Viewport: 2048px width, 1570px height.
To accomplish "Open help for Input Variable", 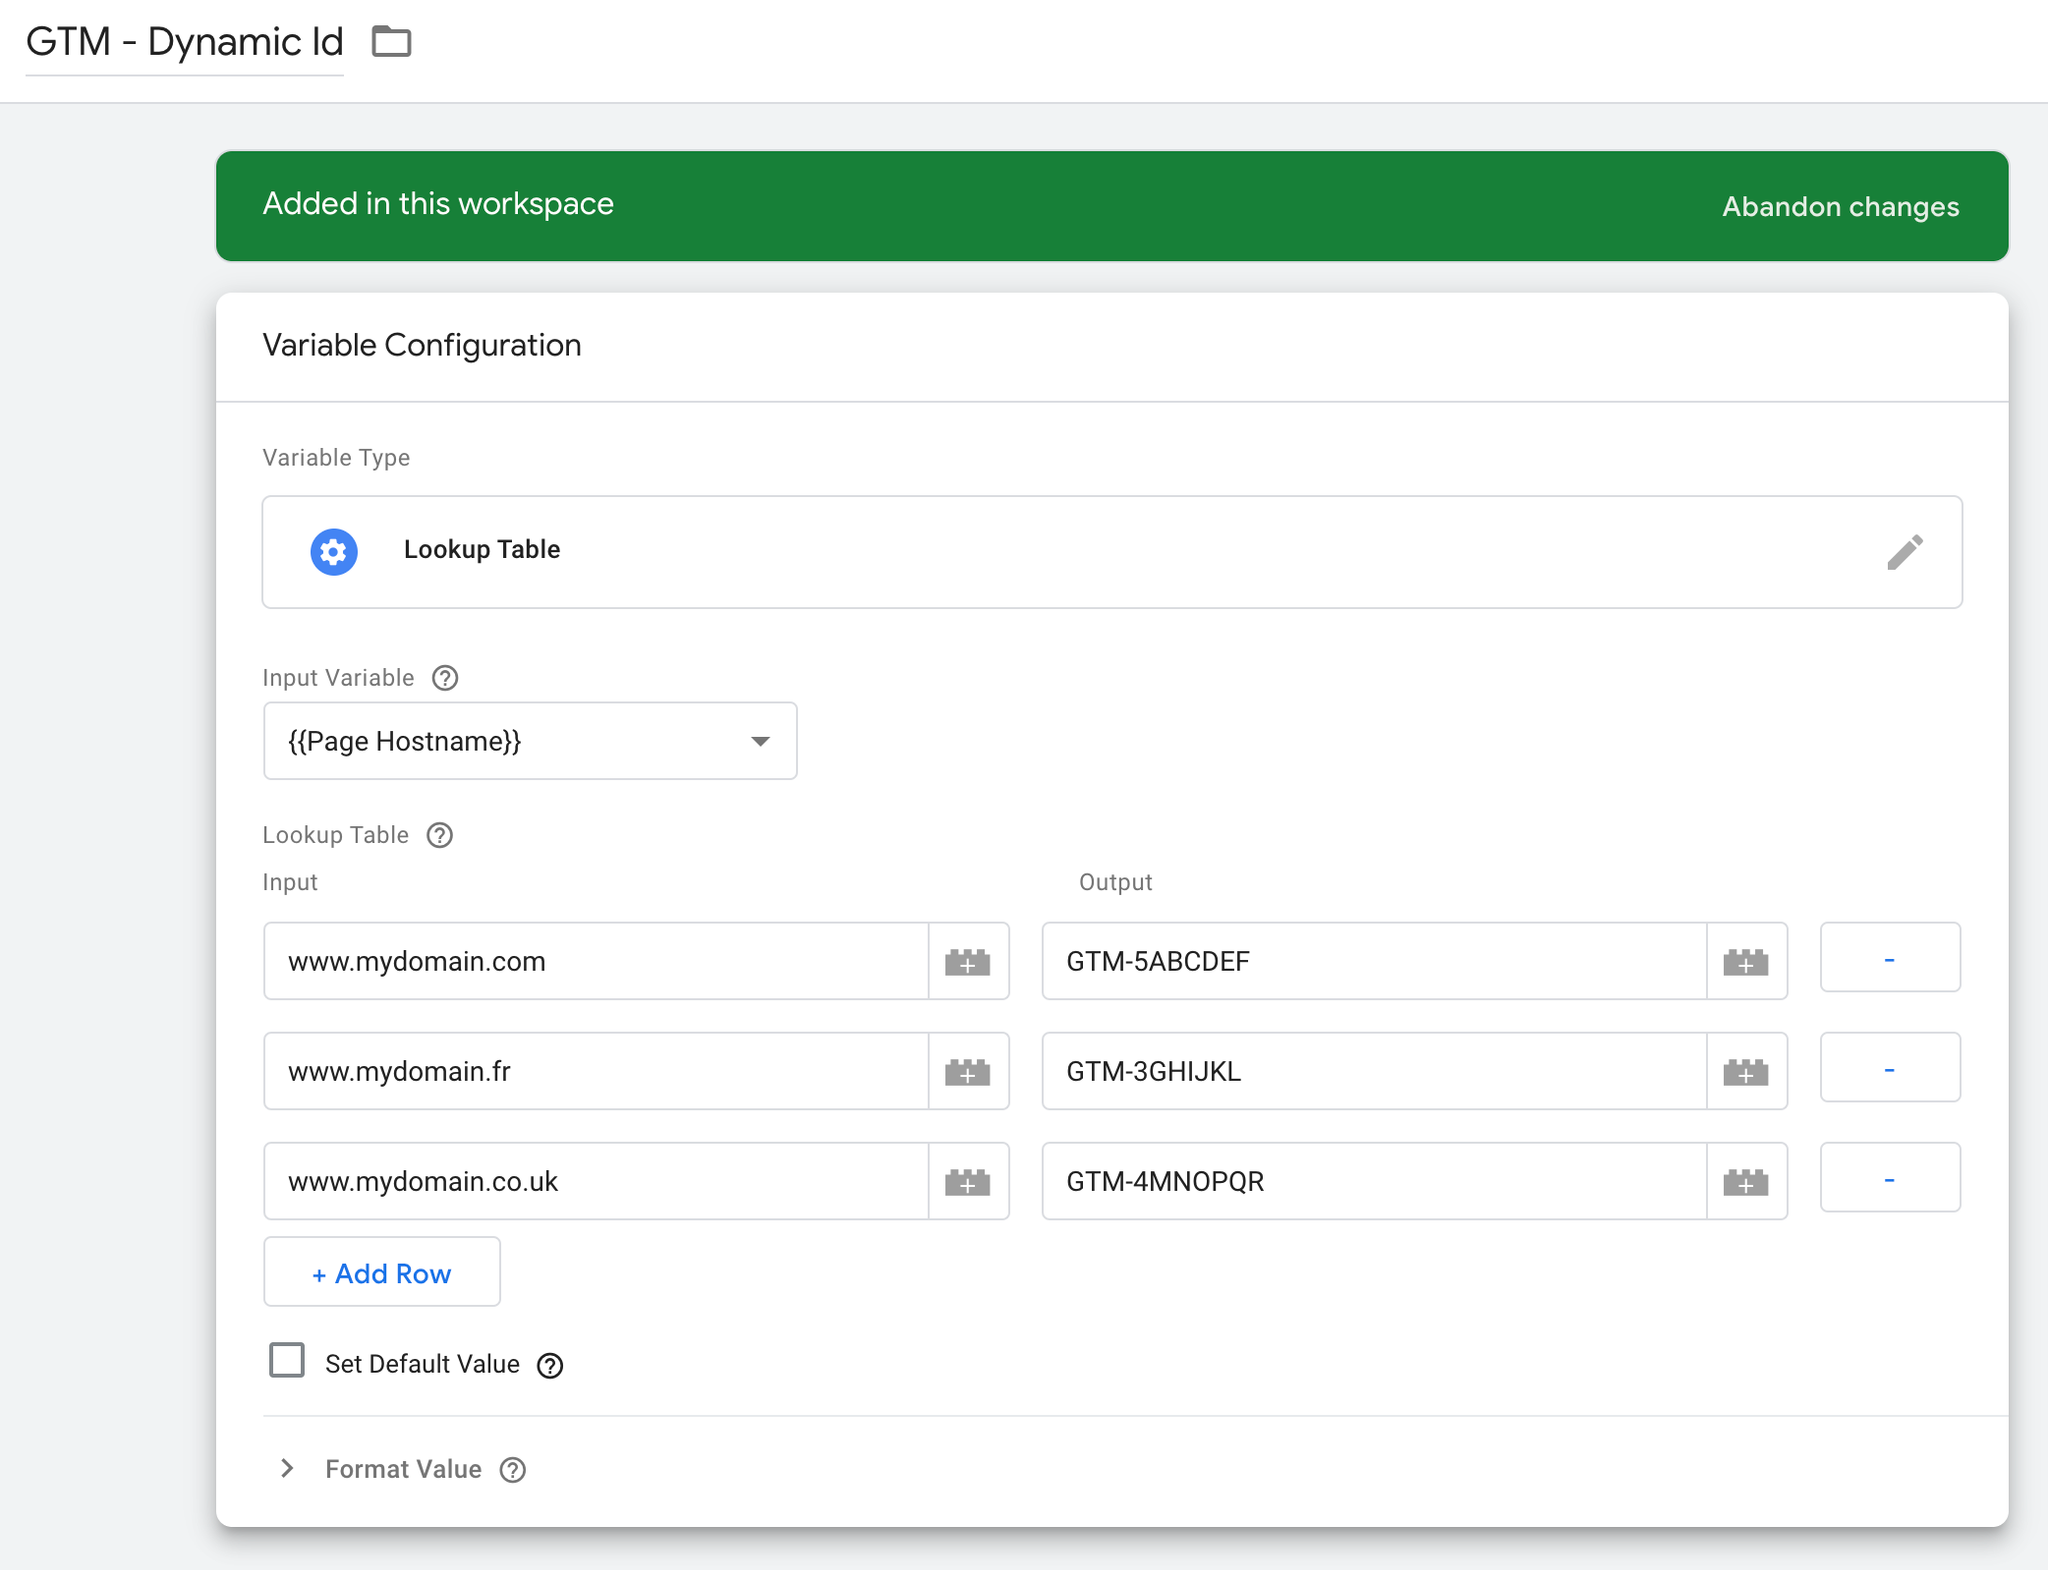I will point(445,678).
